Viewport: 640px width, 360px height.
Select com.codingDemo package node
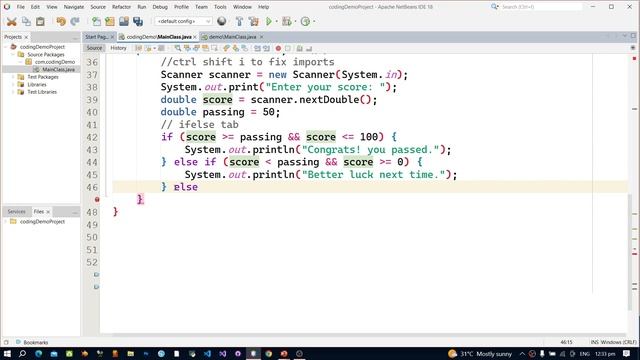tap(55, 62)
